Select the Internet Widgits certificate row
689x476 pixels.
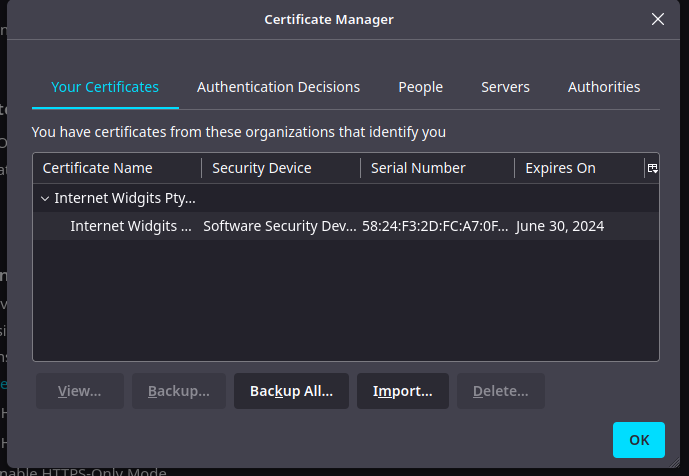click(x=346, y=226)
